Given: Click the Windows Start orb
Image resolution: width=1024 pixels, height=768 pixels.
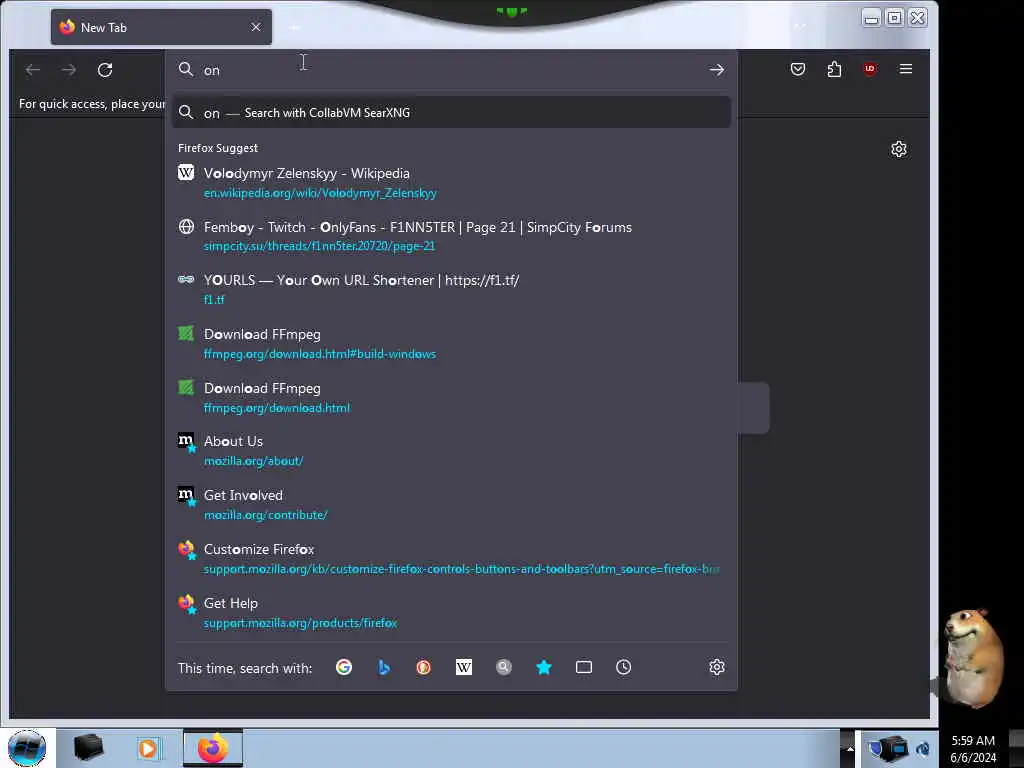Looking at the screenshot, I should click(x=27, y=748).
